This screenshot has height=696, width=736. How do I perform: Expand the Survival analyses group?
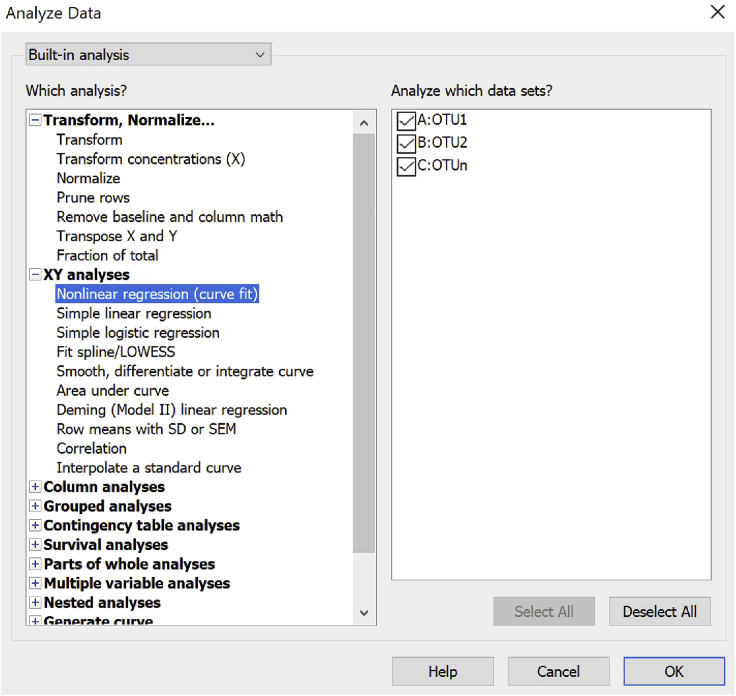click(x=36, y=546)
